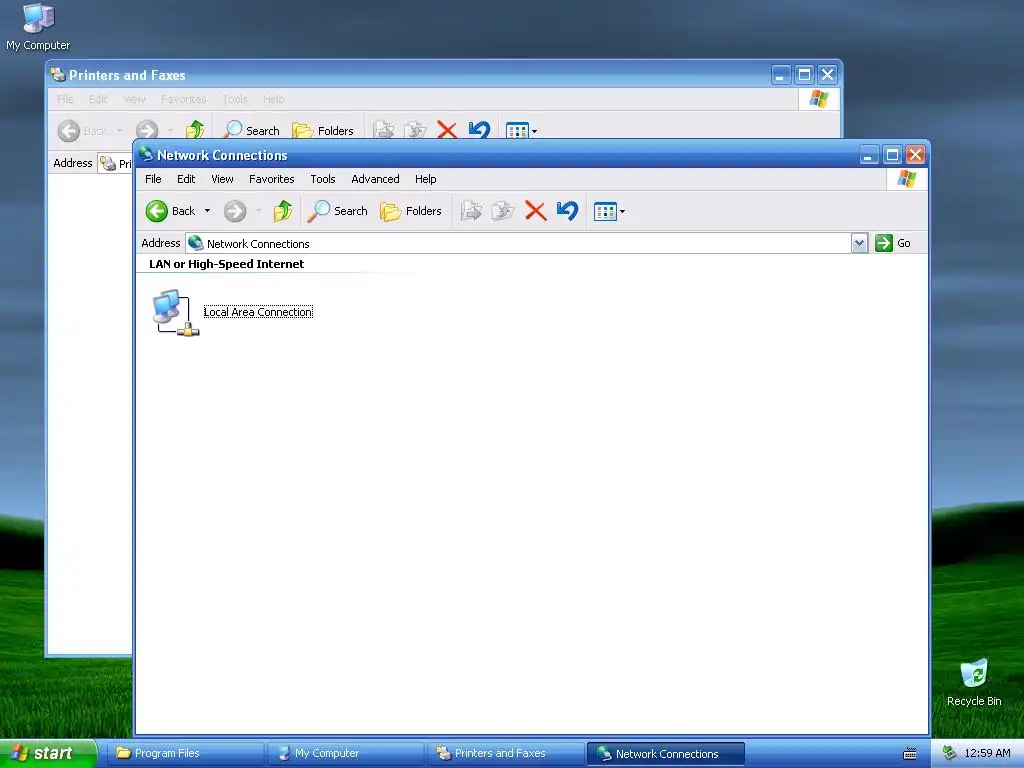Open Search in Network Connections toolbar
Image resolution: width=1024 pixels, height=768 pixels.
click(338, 211)
